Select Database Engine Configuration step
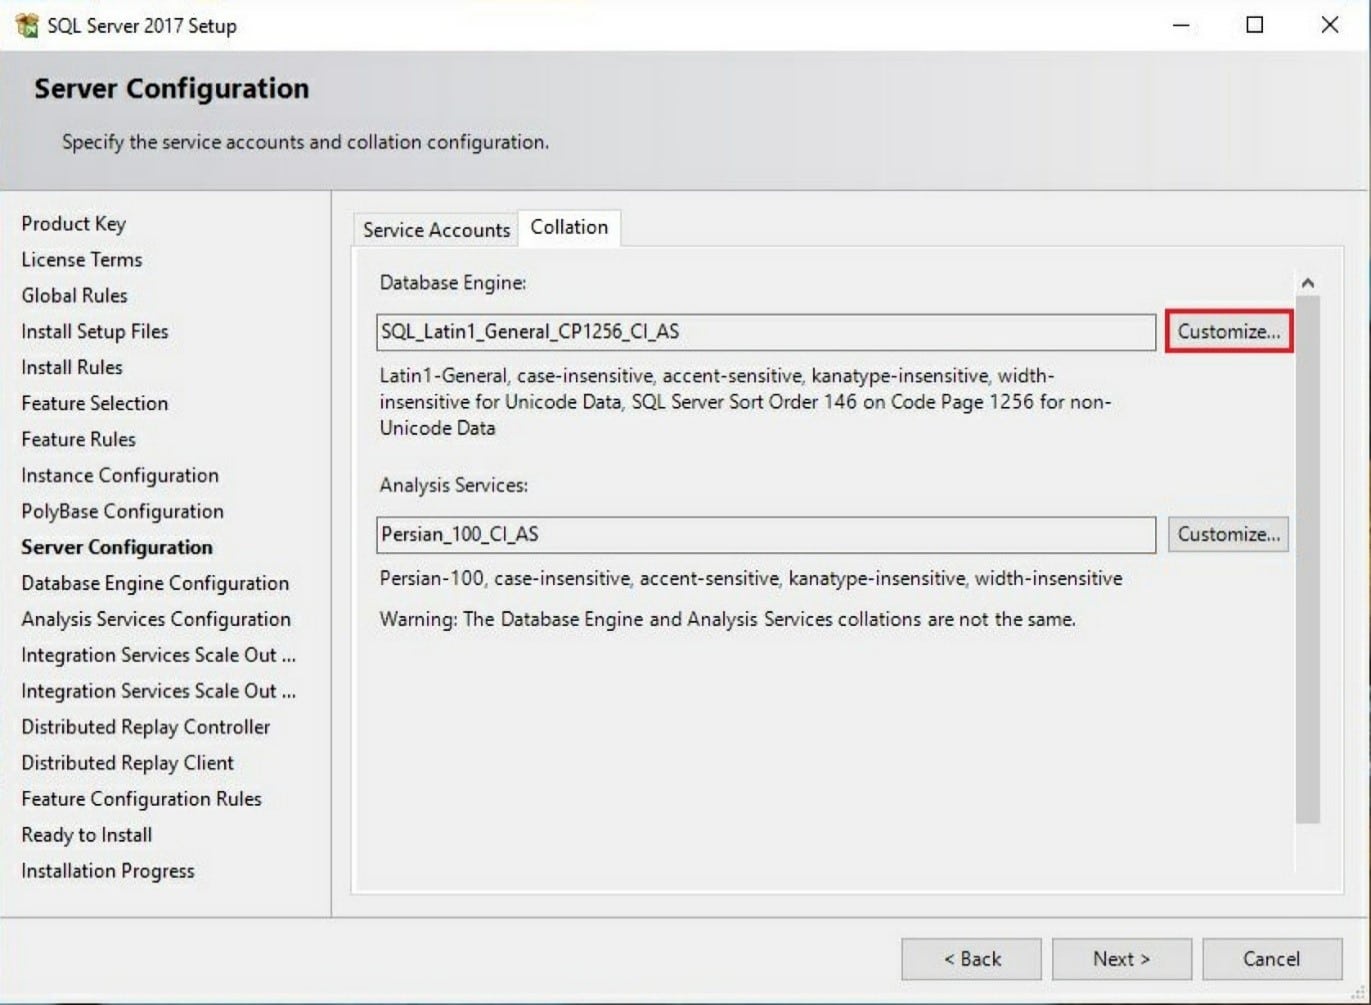This screenshot has width=1371, height=1005. [155, 584]
